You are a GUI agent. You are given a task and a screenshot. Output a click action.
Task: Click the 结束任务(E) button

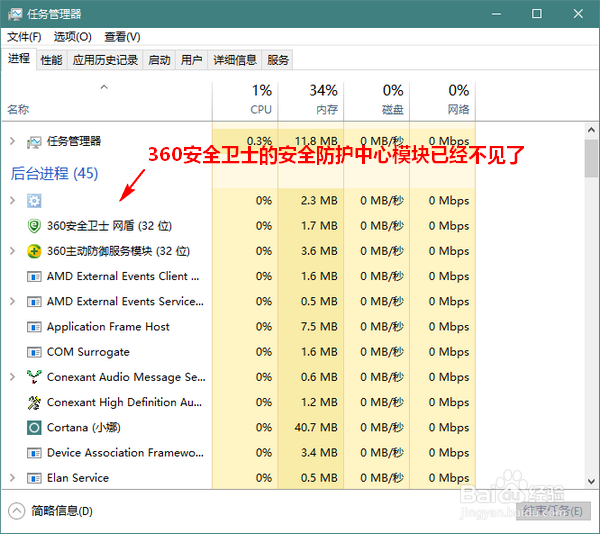coord(553,511)
